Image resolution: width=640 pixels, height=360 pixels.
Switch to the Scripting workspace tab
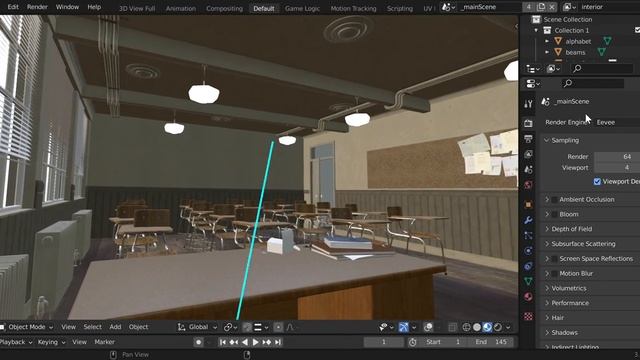tap(400, 8)
